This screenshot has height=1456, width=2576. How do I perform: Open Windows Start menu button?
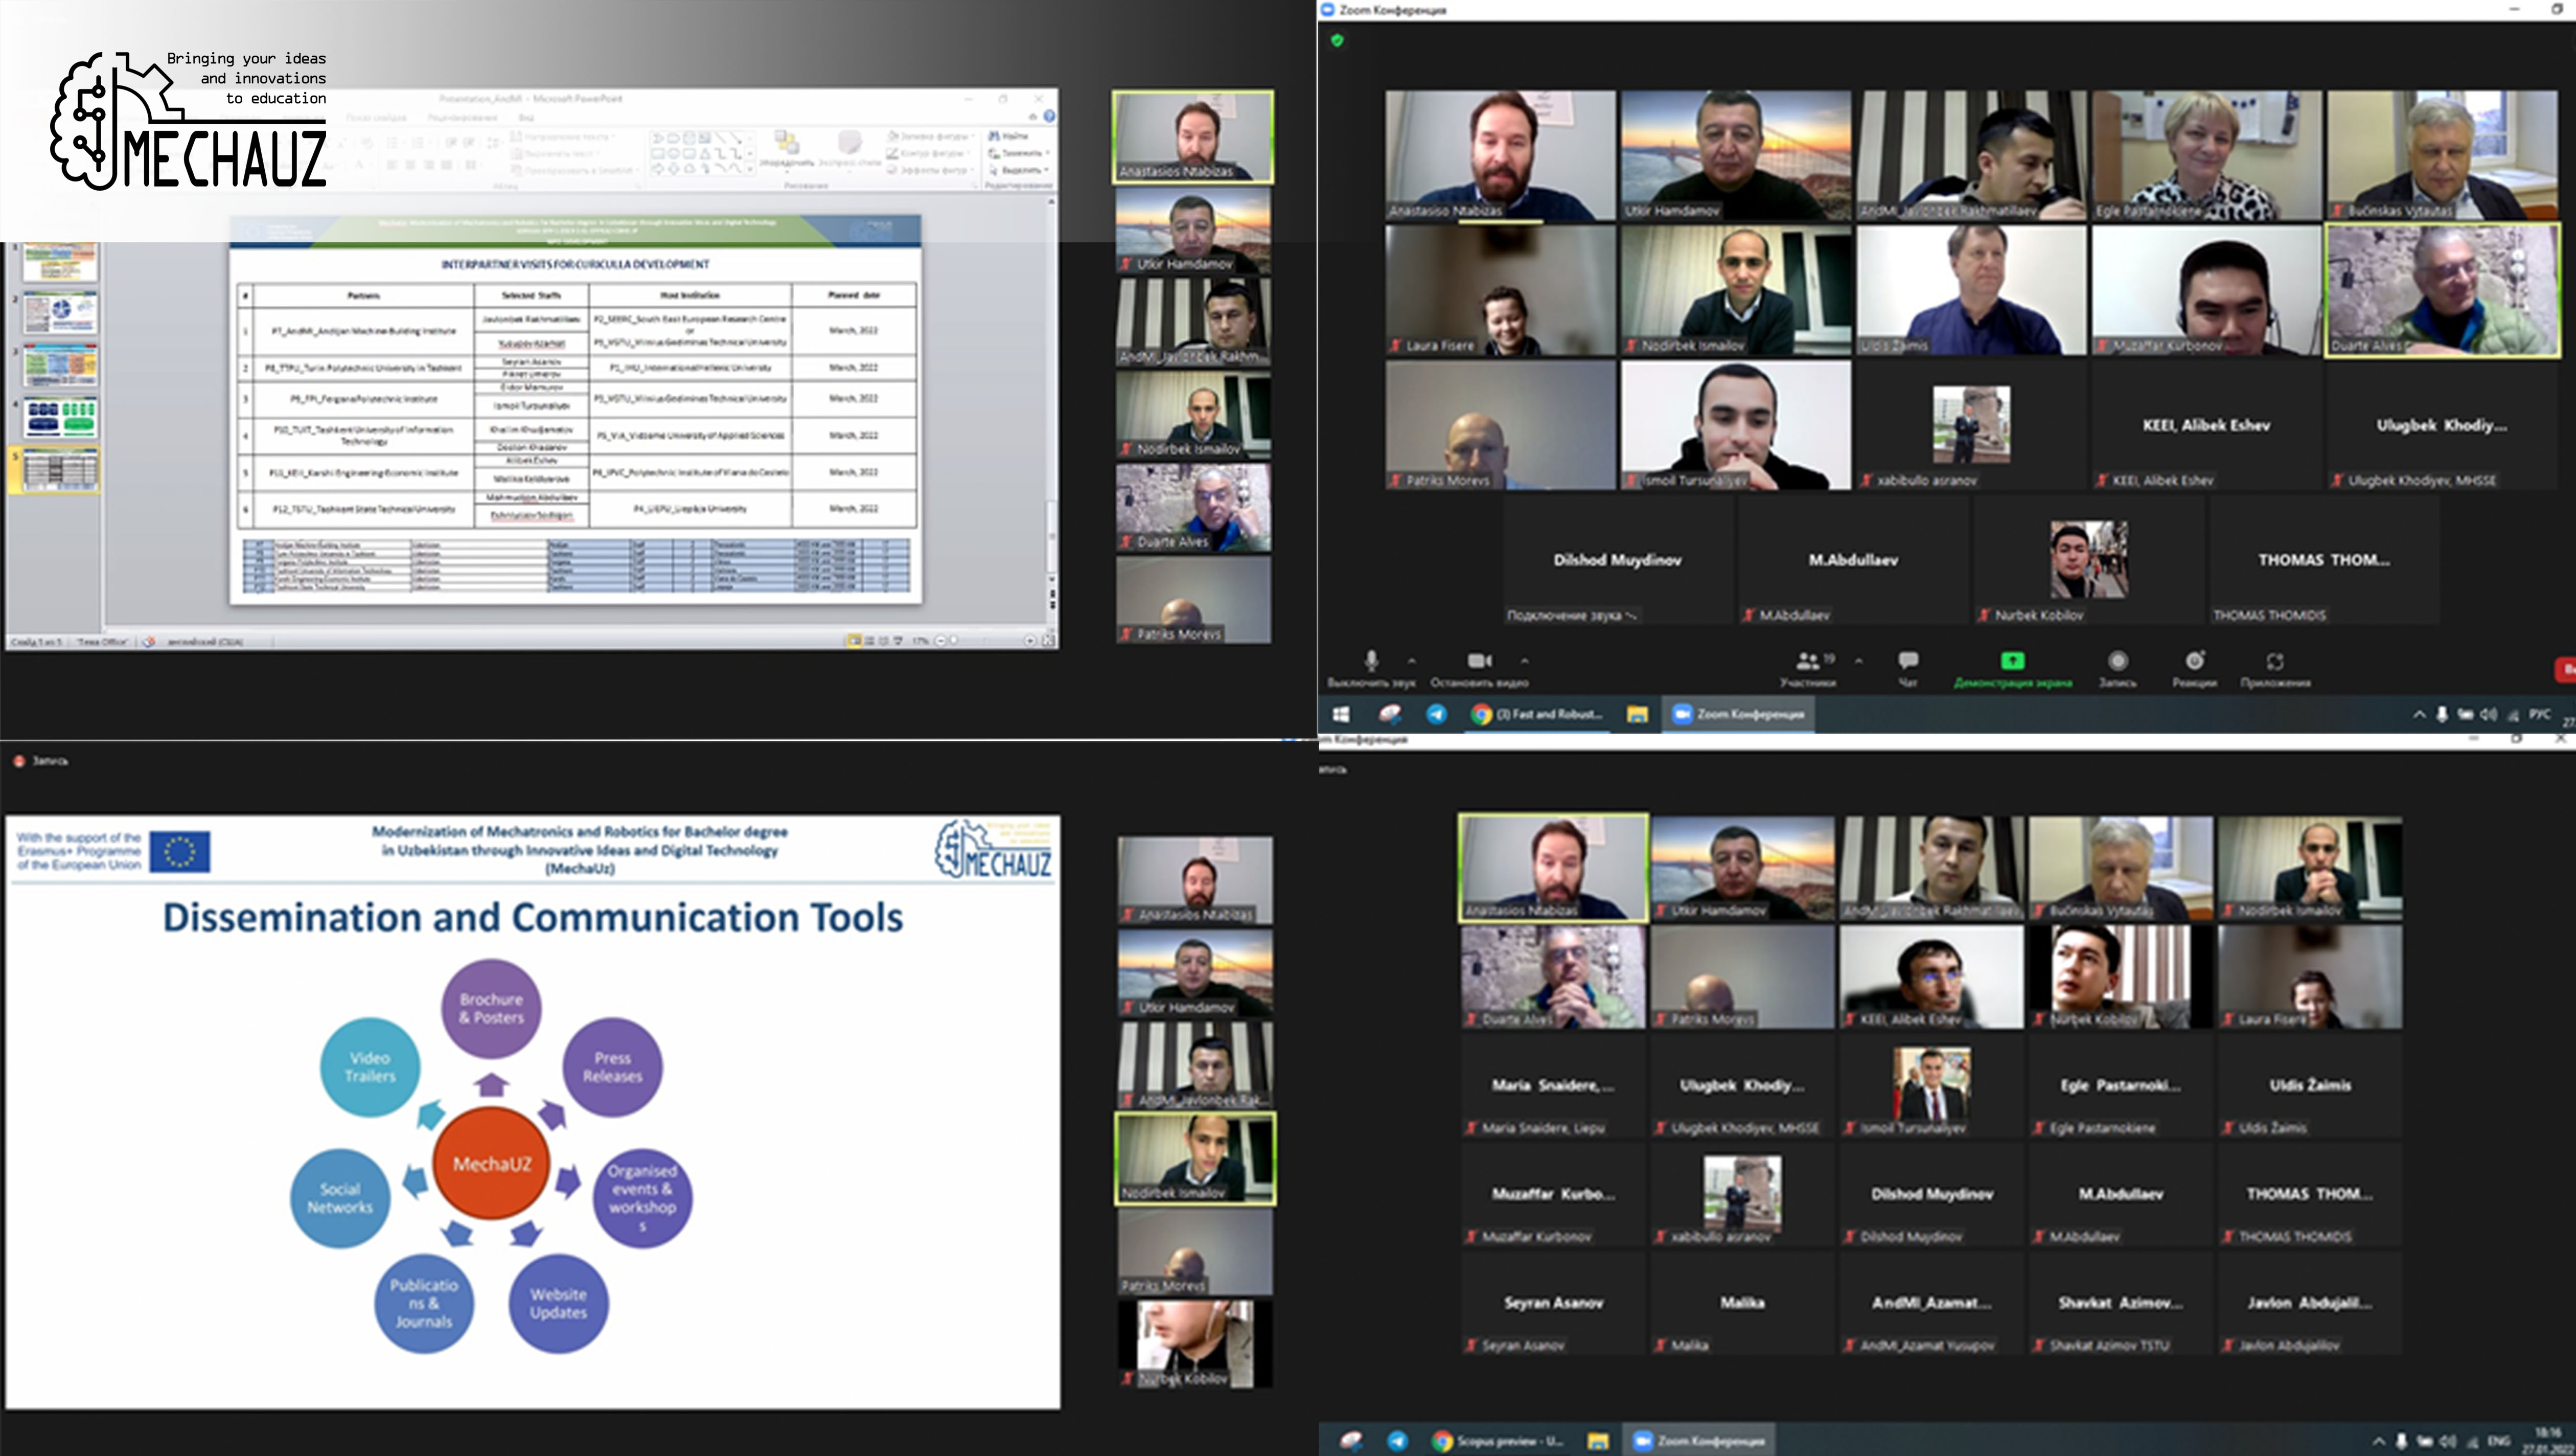(x=1341, y=714)
